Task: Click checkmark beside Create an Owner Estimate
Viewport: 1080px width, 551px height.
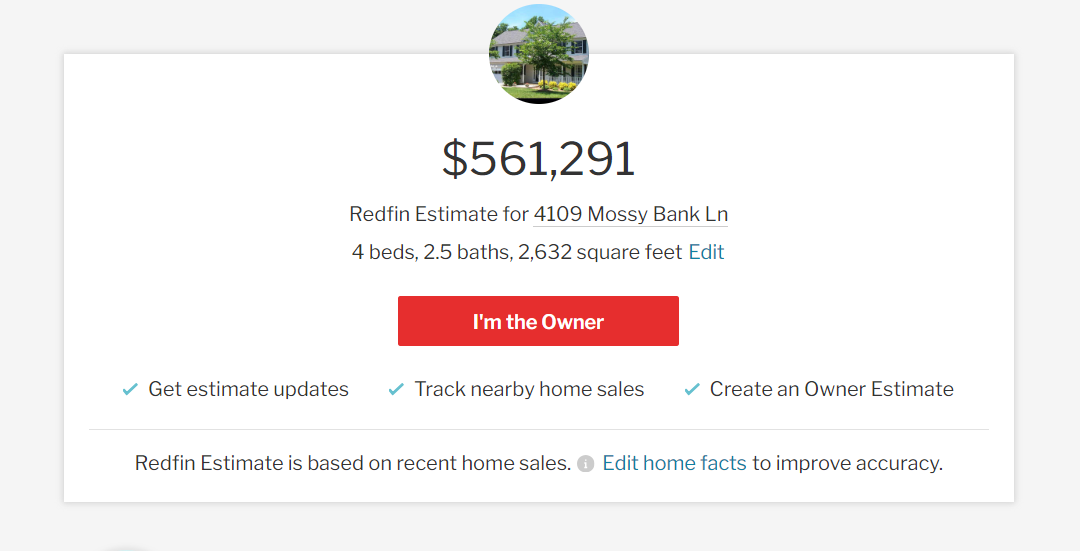Action: [x=692, y=389]
